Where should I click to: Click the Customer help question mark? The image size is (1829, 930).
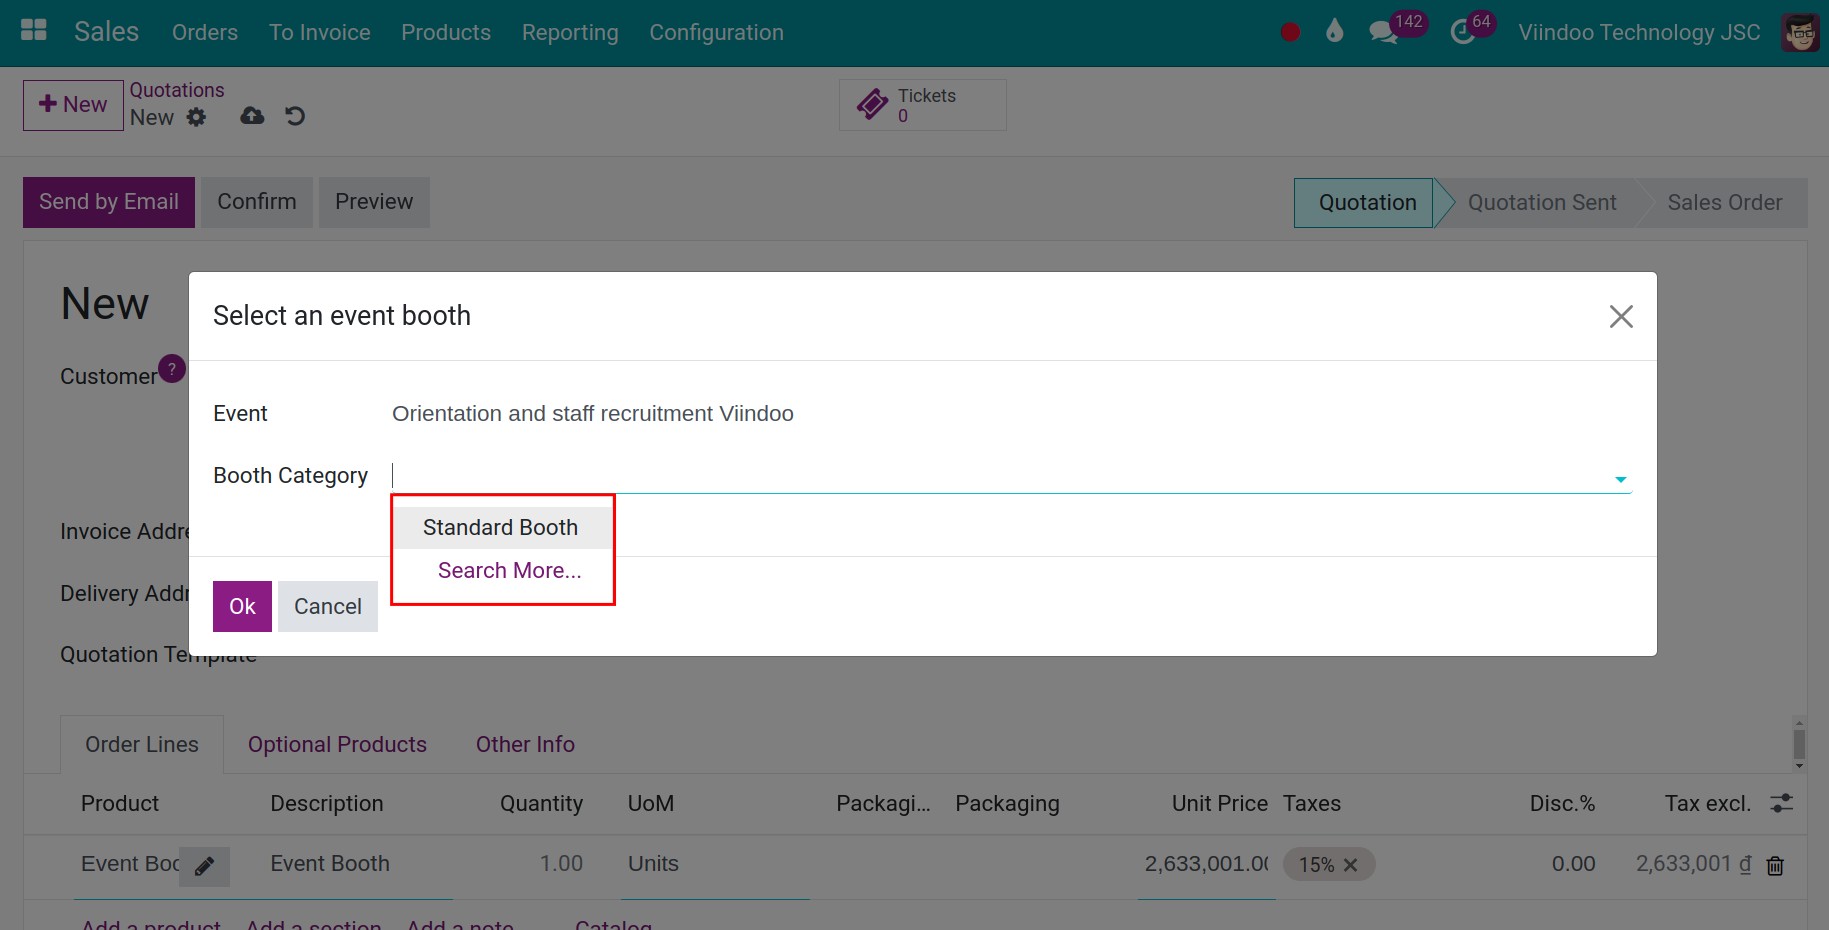click(x=172, y=368)
